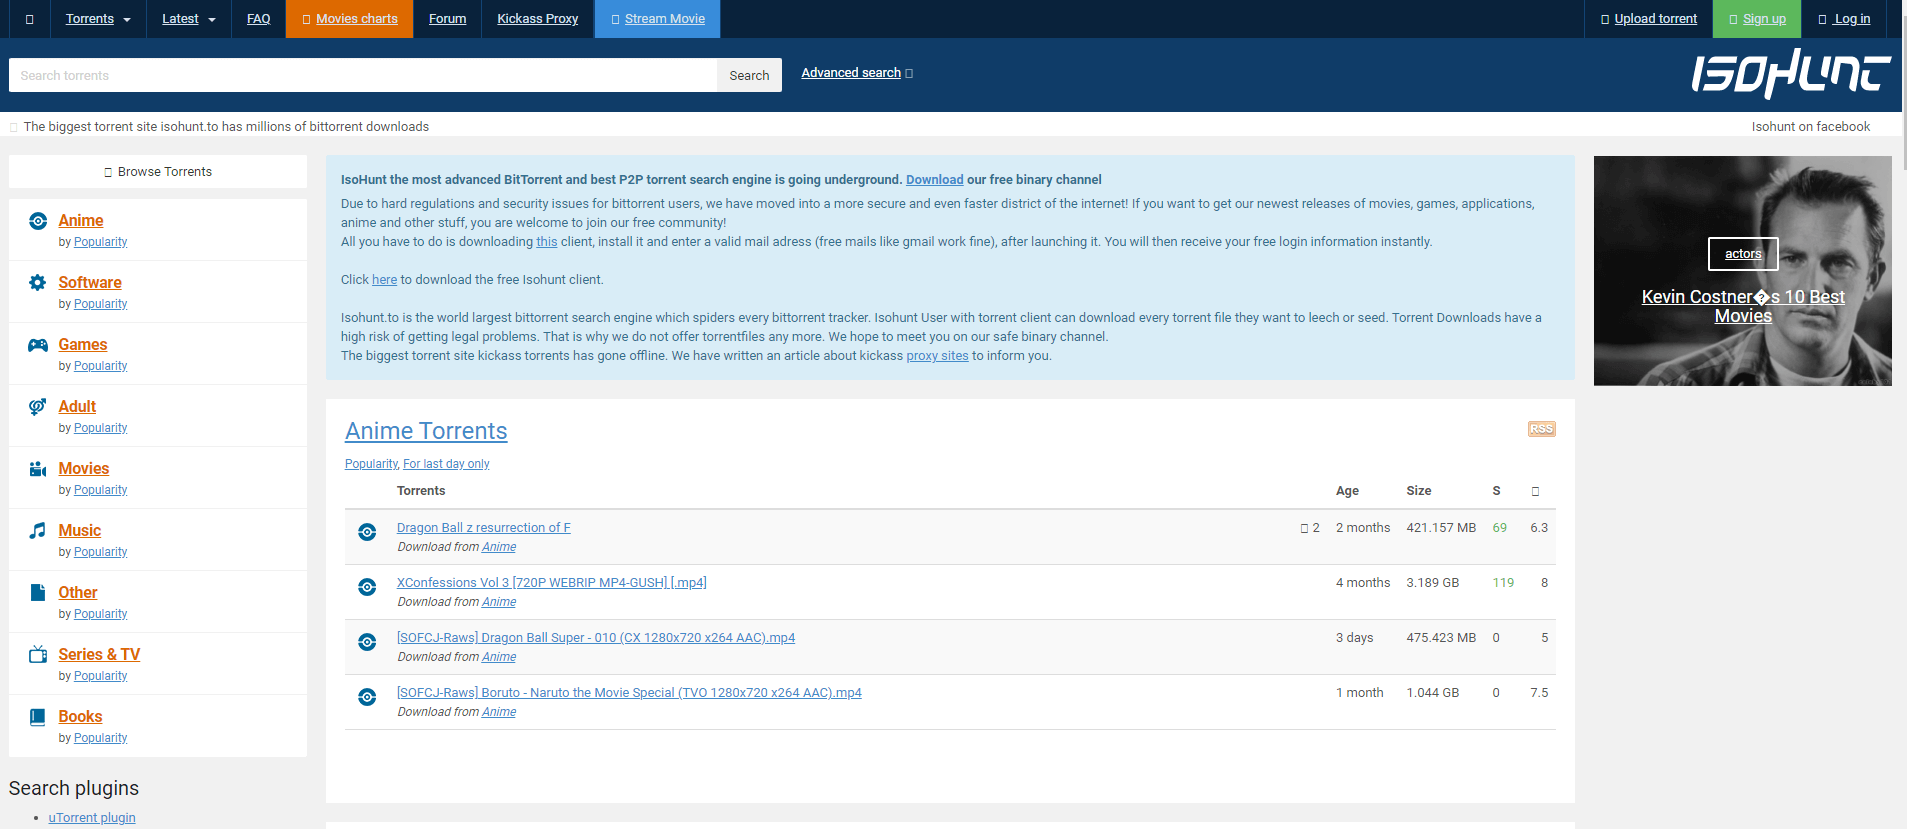Open the Series & TV category link
The height and width of the screenshot is (829, 1907).
[x=99, y=654]
